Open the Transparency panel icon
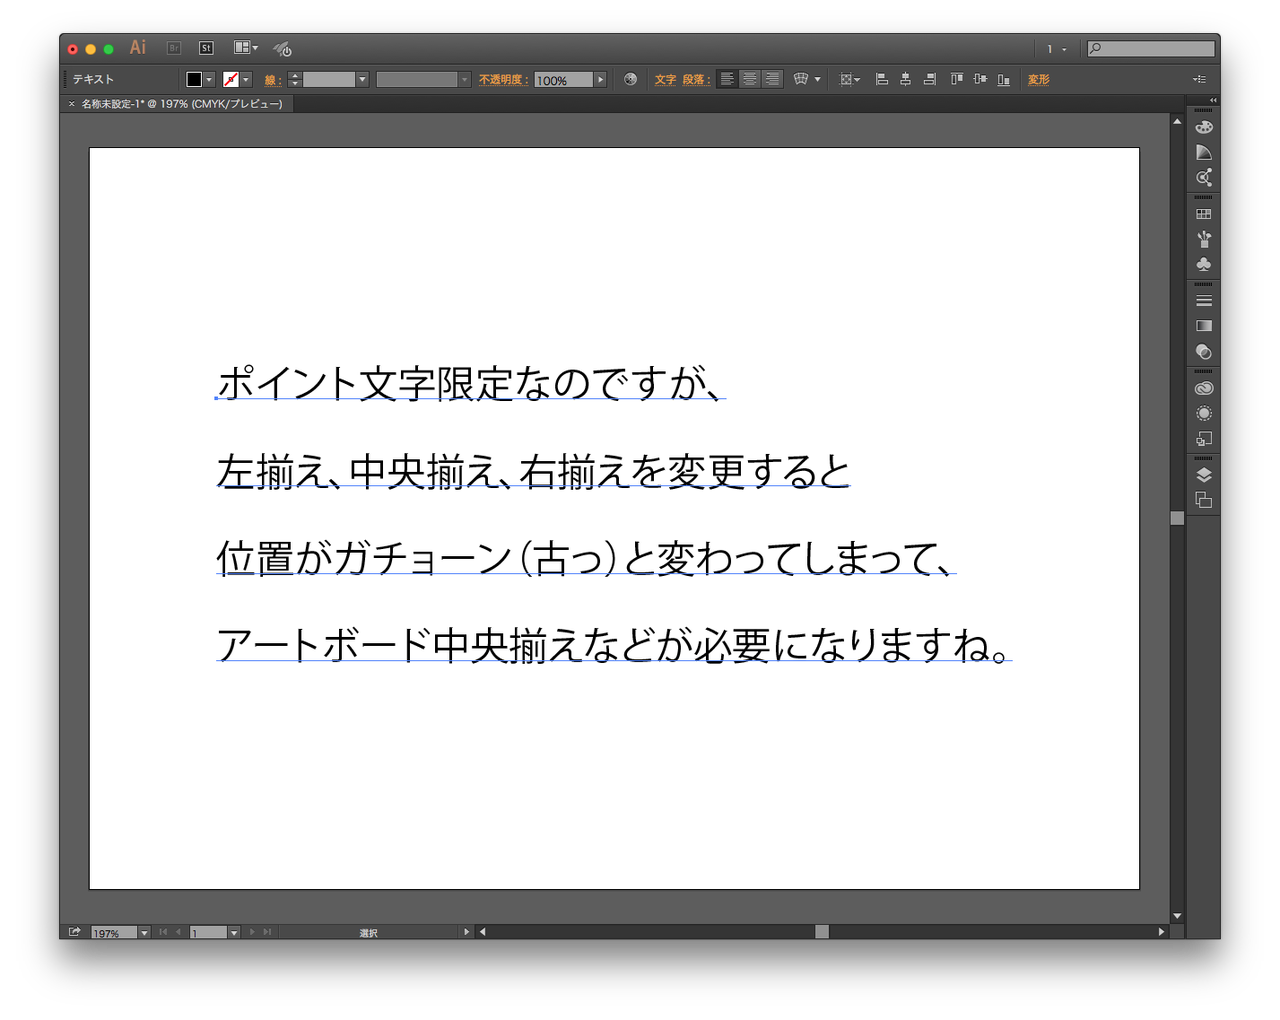 pos(1204,351)
